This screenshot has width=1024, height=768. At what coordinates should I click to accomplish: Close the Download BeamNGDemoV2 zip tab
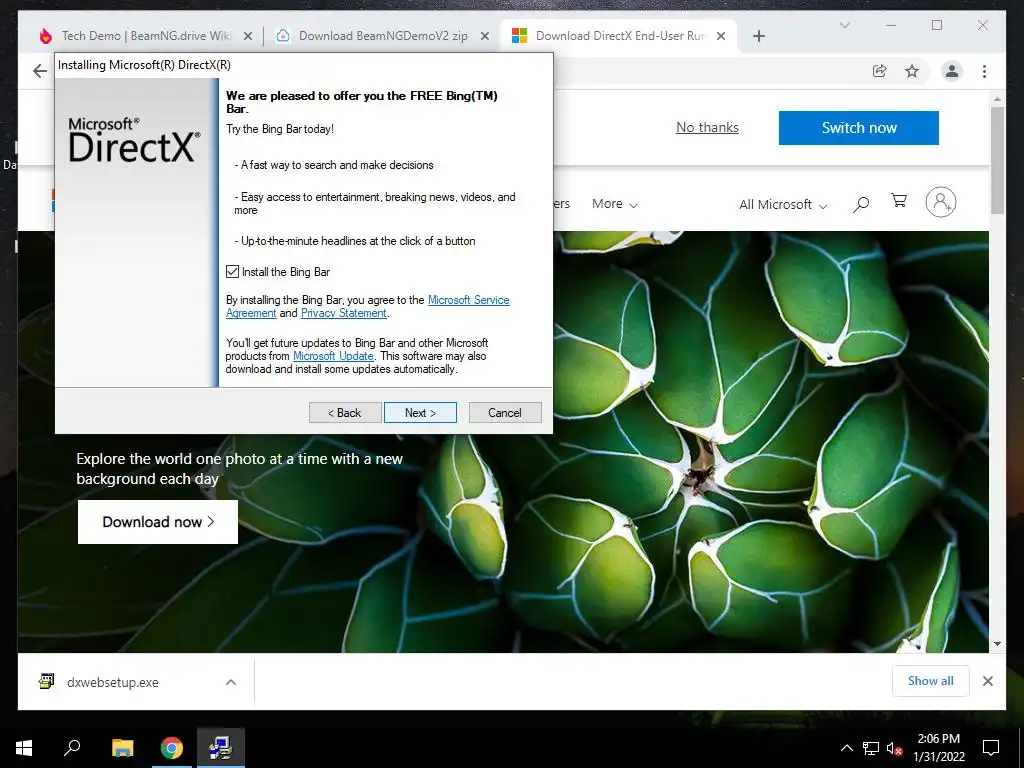click(485, 37)
